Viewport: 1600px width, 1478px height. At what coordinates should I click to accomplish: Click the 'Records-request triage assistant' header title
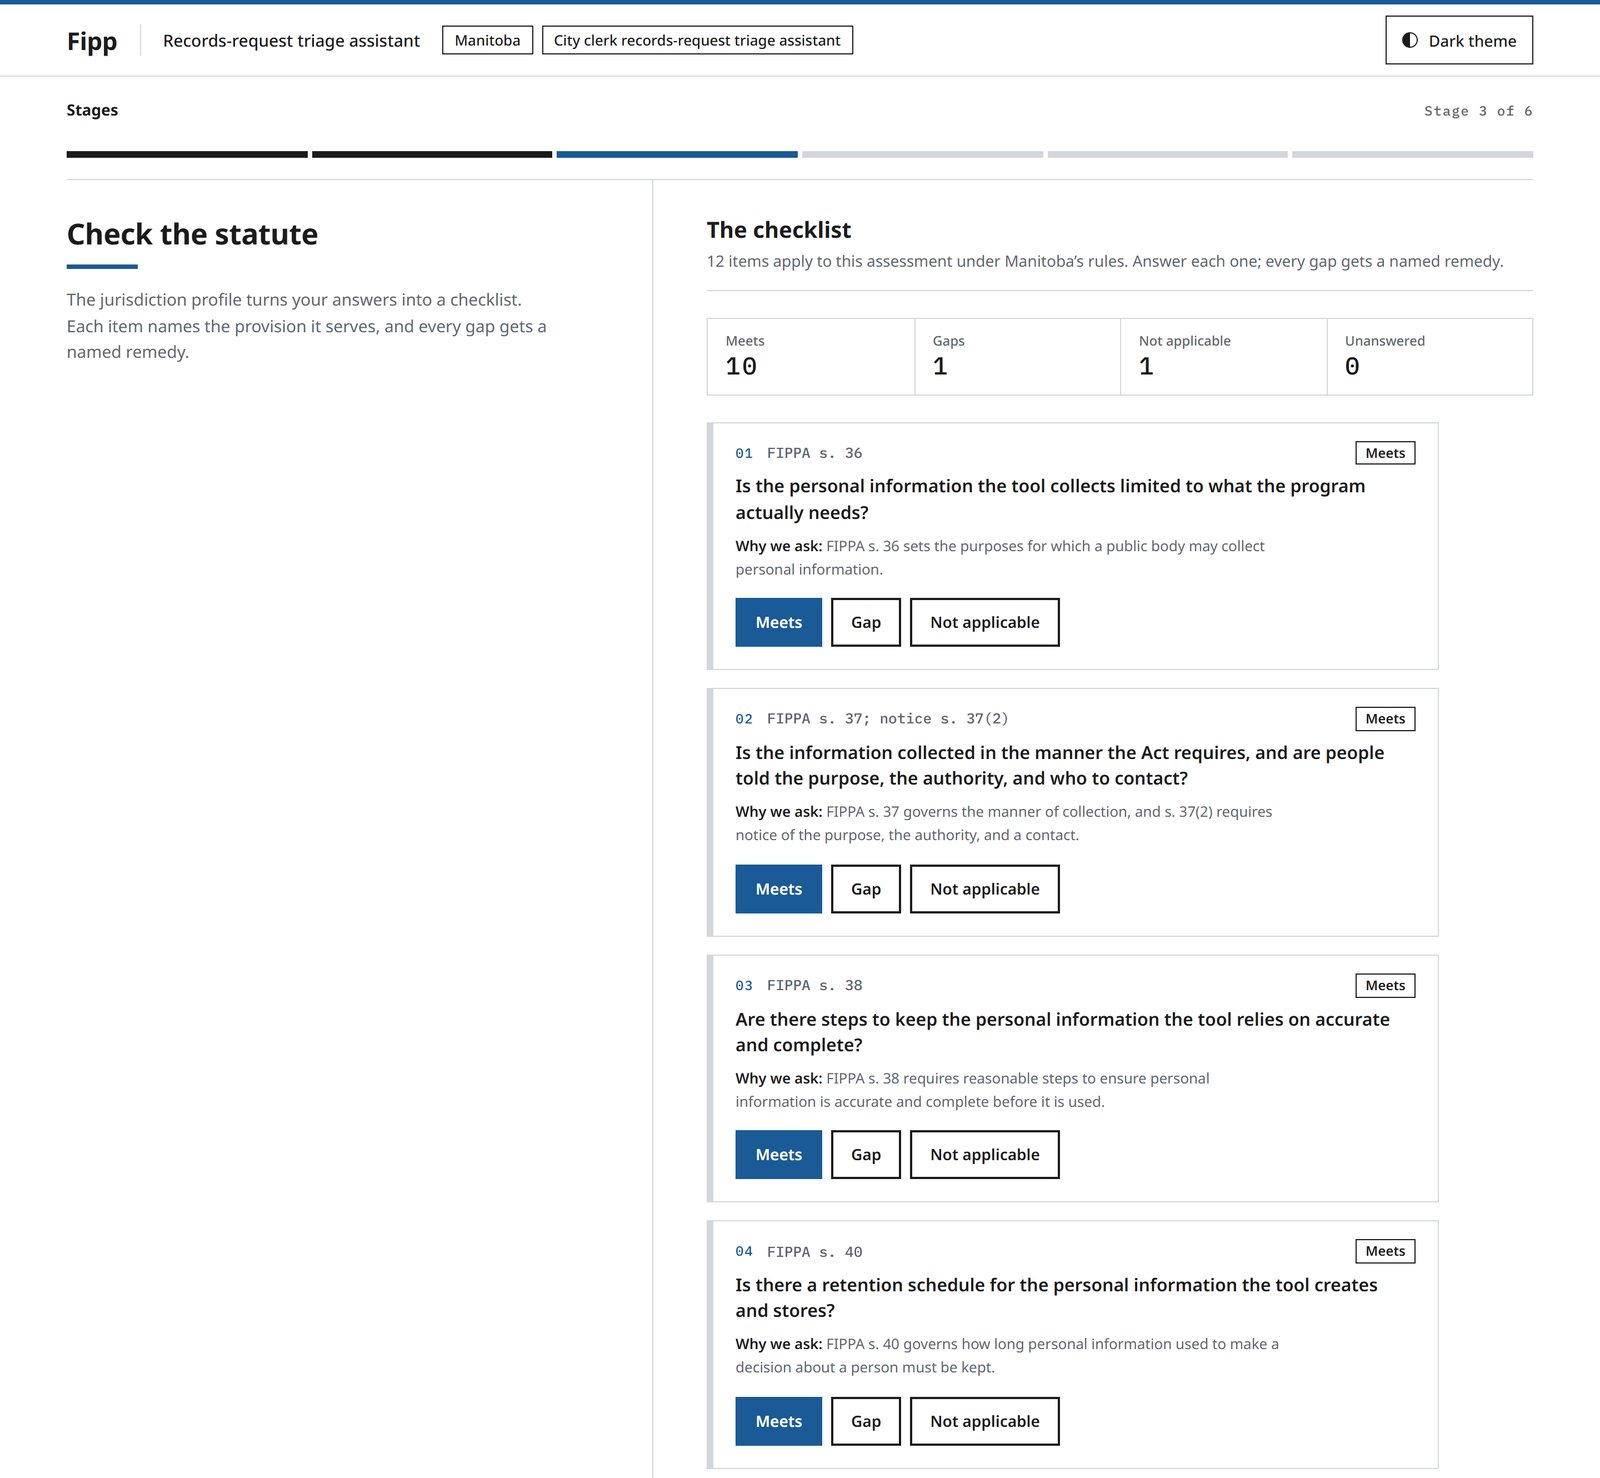(291, 41)
